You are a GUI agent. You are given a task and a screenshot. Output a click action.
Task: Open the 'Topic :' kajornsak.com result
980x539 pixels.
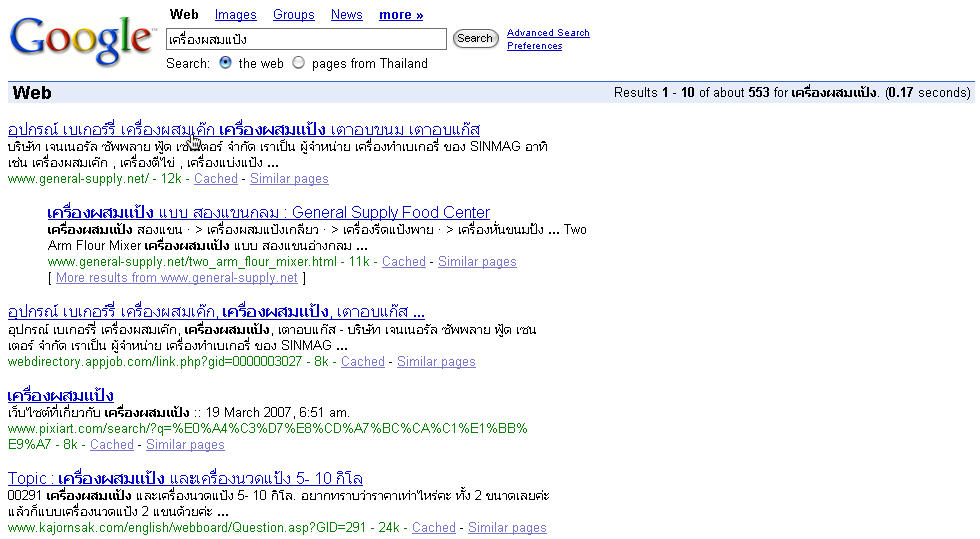pos(185,478)
